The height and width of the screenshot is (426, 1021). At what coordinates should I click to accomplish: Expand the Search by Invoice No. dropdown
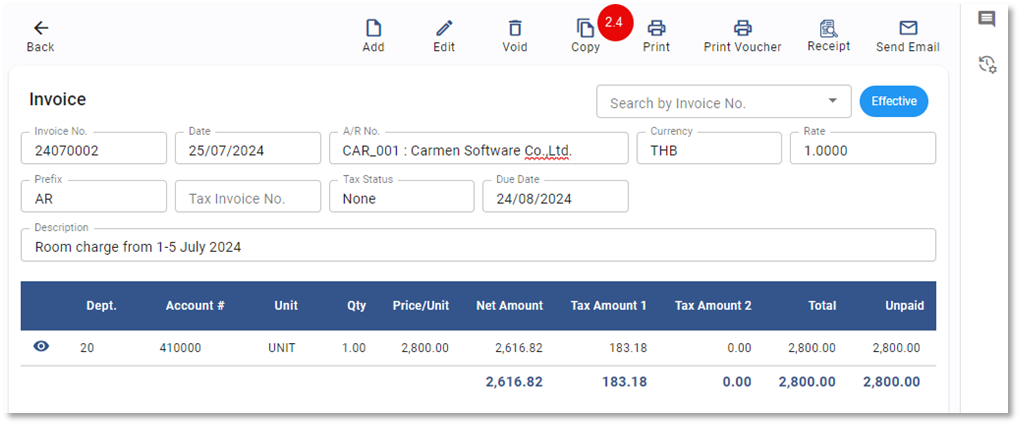tap(833, 101)
